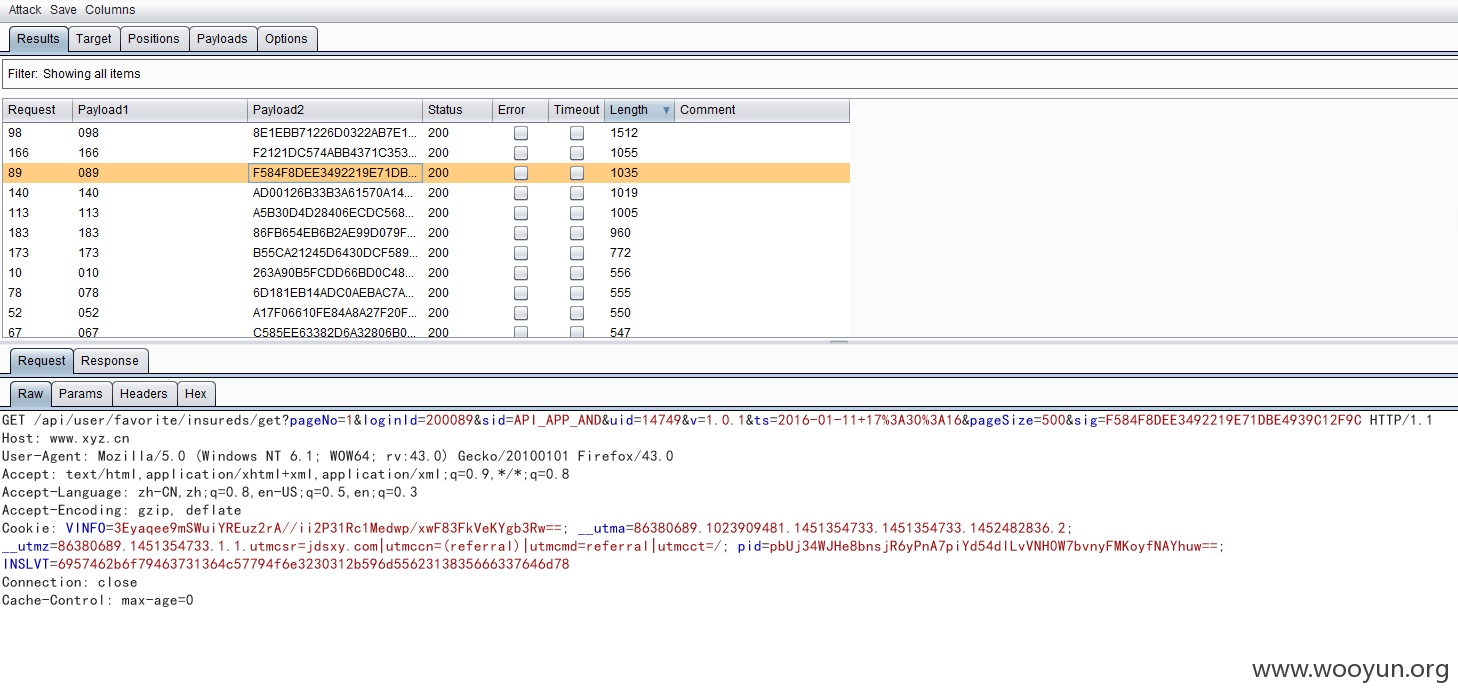Toggle Error checkbox for request 98
Image resolution: width=1458 pixels, height=698 pixels.
[x=521, y=133]
